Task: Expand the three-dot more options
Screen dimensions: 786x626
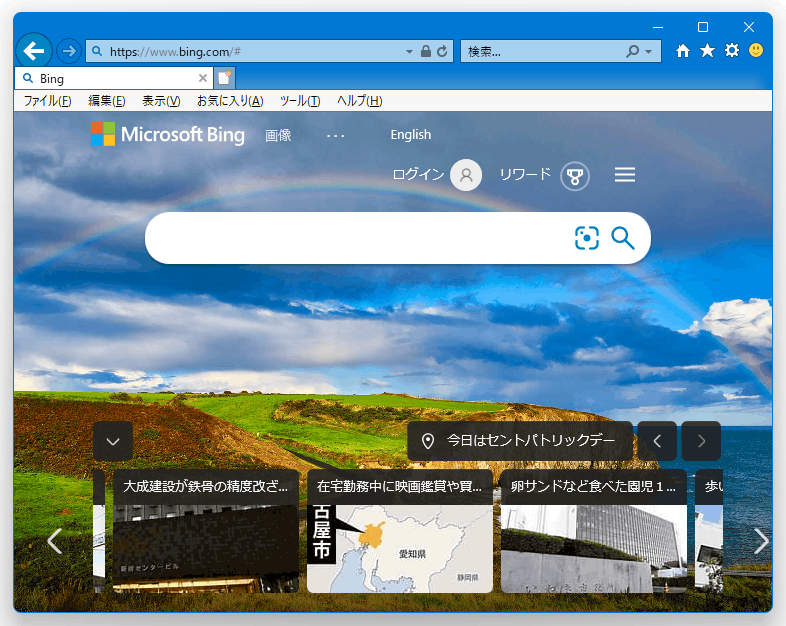Action: click(x=335, y=136)
